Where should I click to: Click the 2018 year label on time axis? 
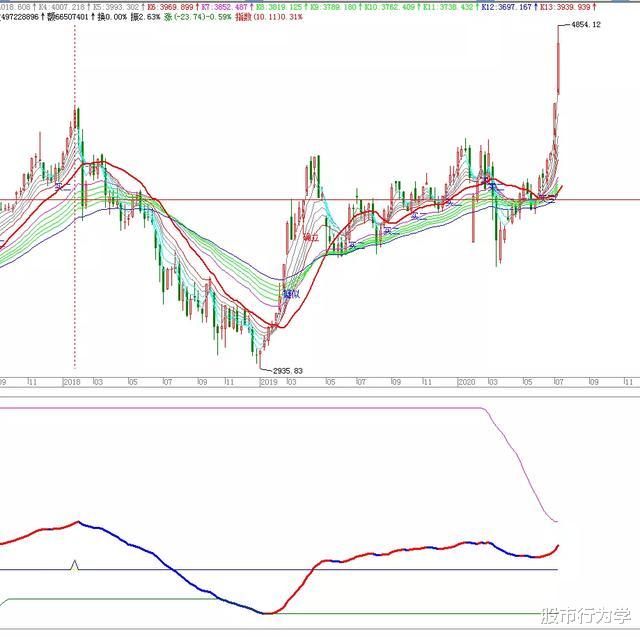pos(72,382)
